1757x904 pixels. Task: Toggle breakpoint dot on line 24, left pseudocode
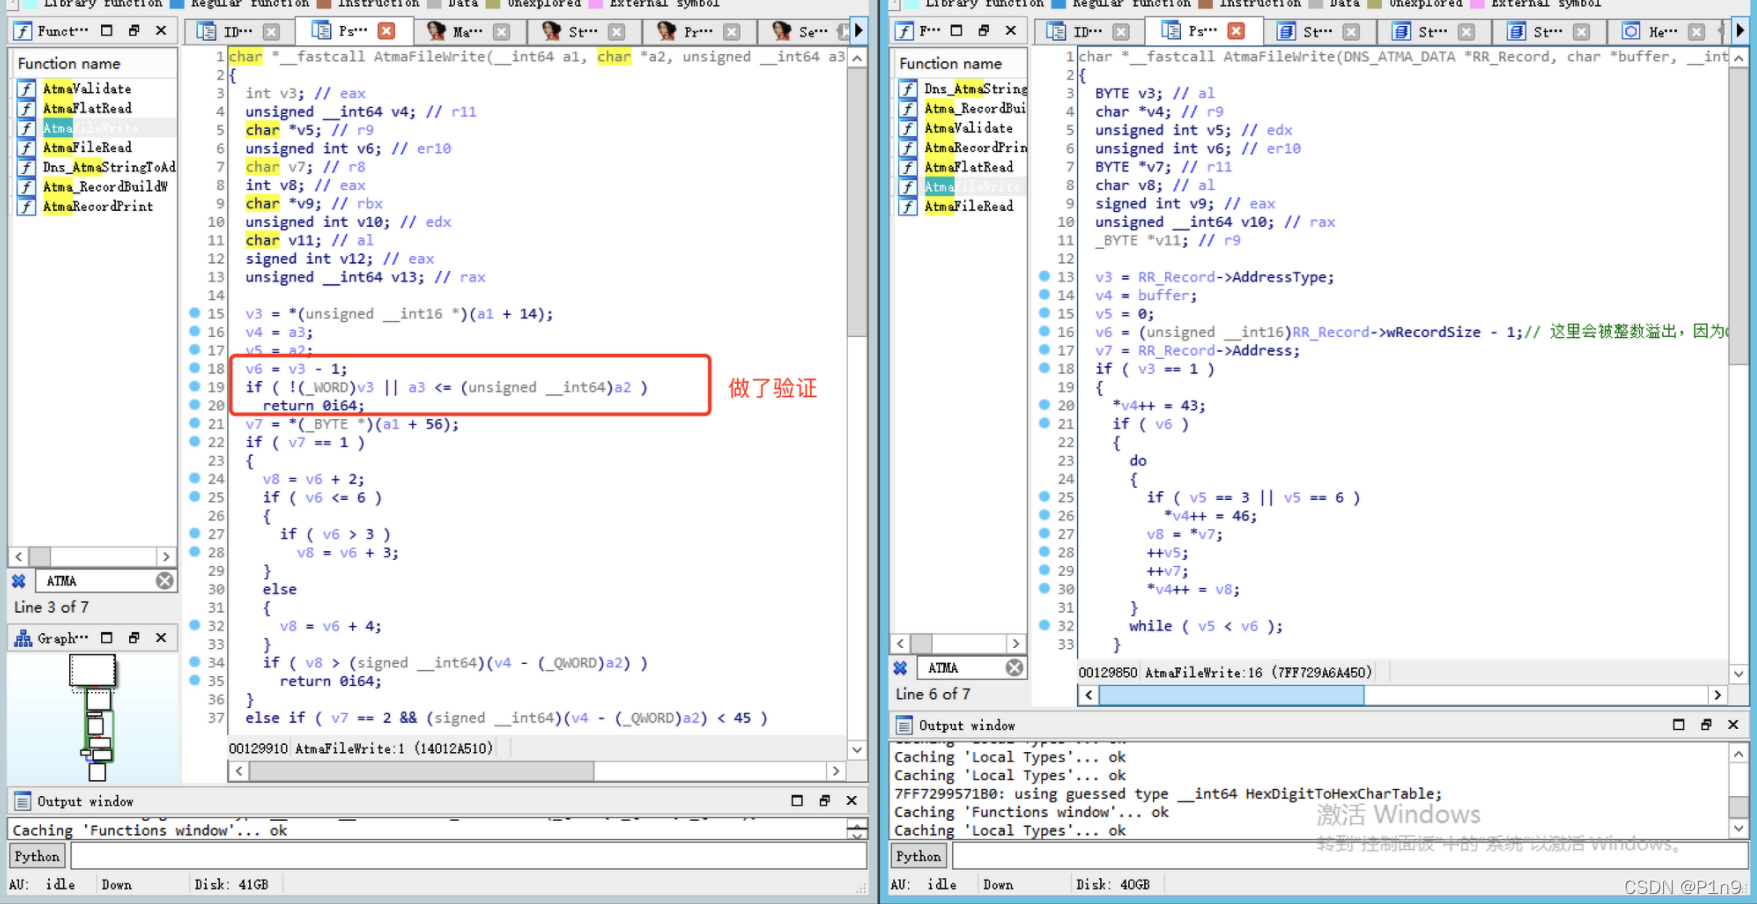point(195,478)
